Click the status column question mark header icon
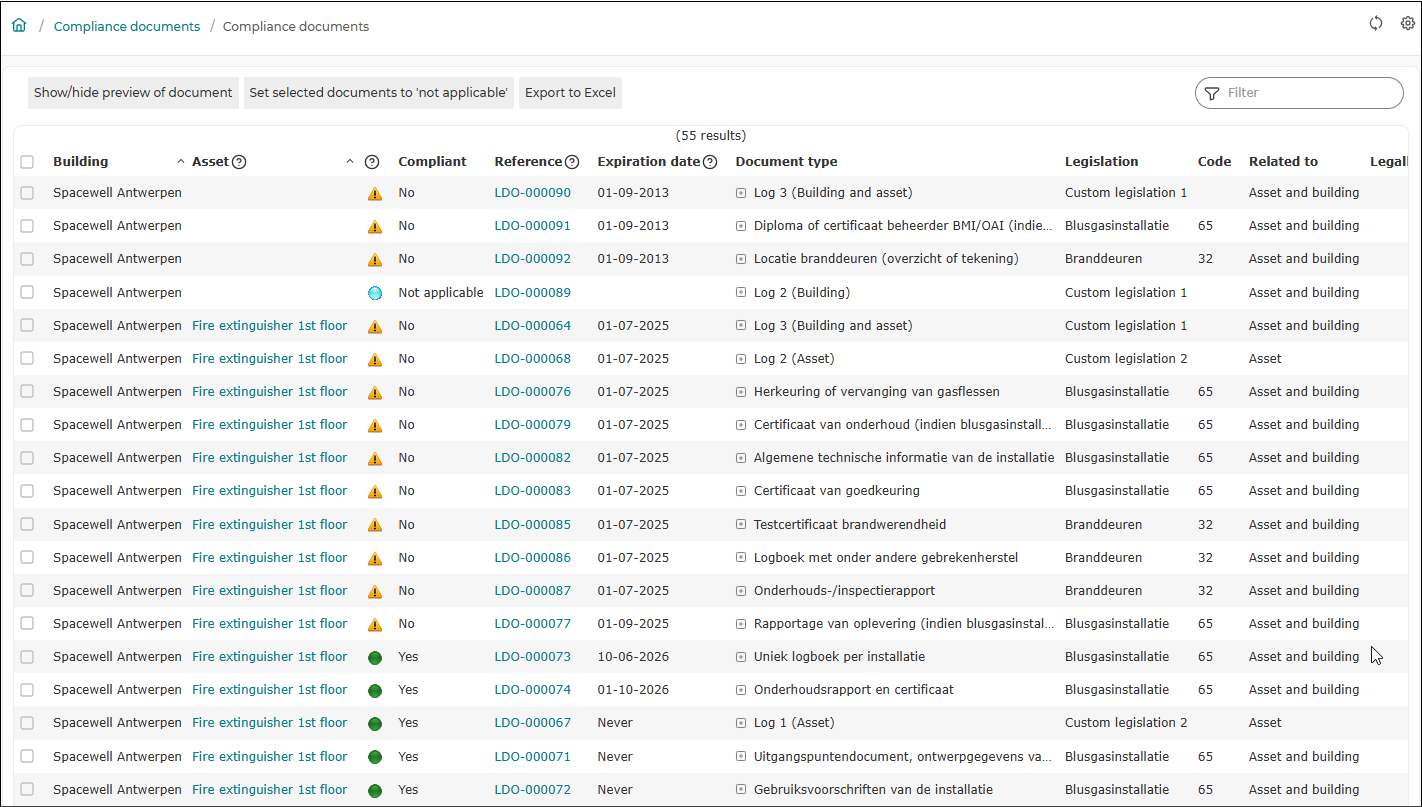1422x807 pixels. coord(372,162)
